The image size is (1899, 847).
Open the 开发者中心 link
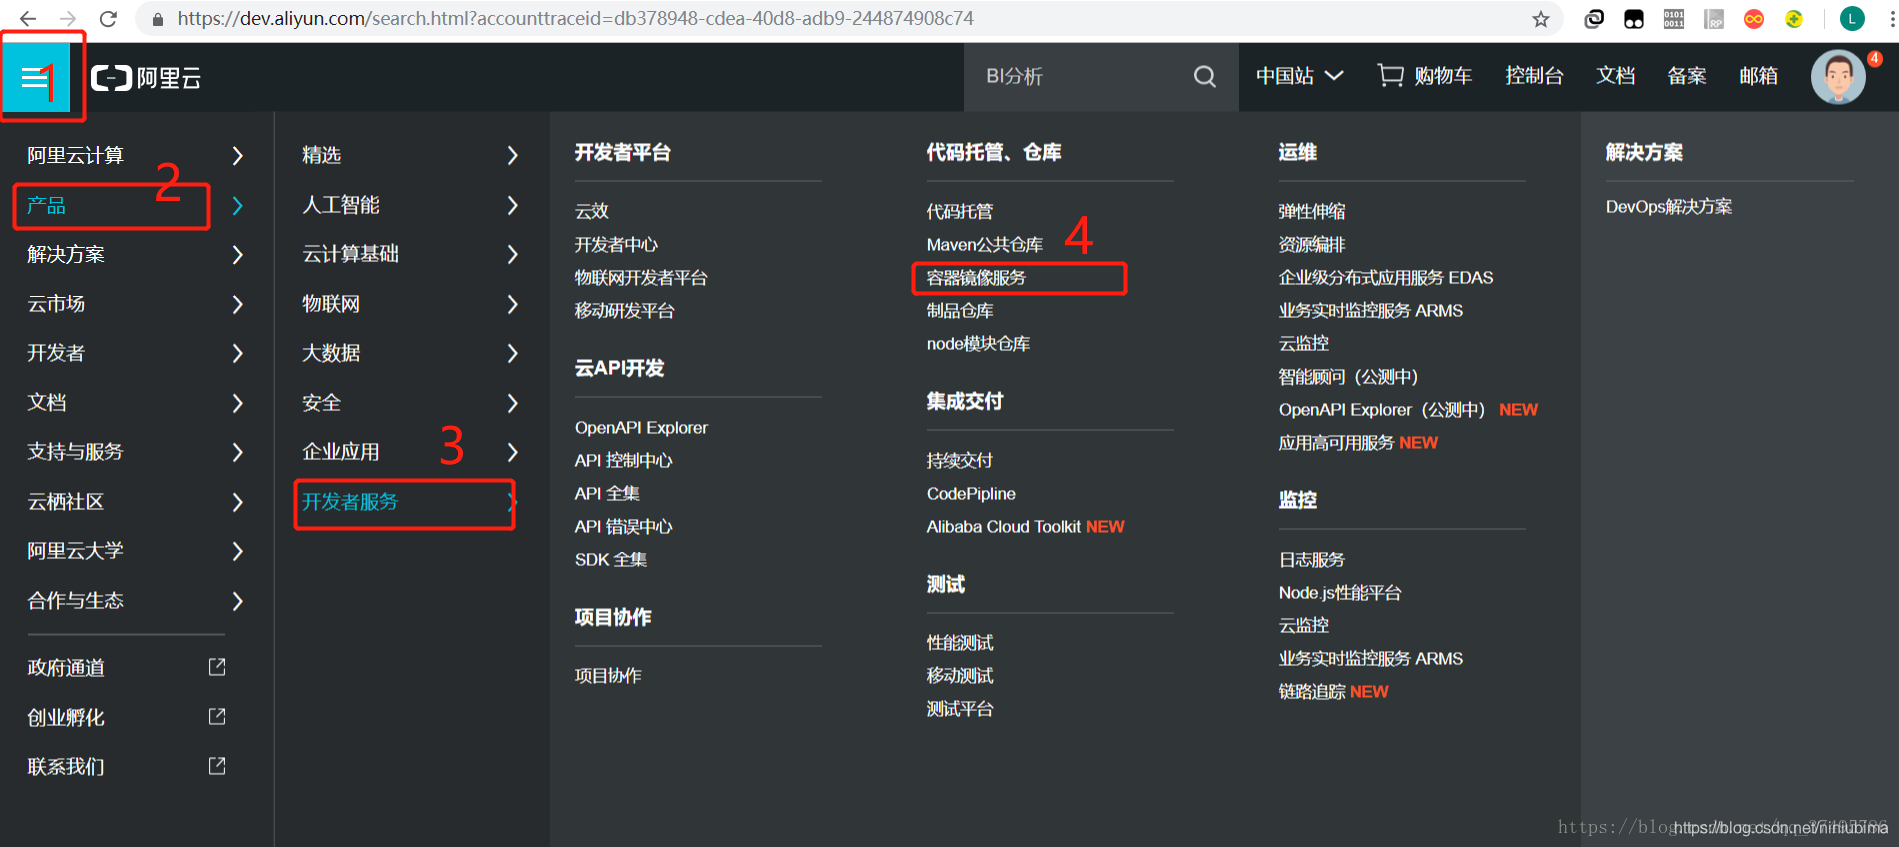[616, 245]
